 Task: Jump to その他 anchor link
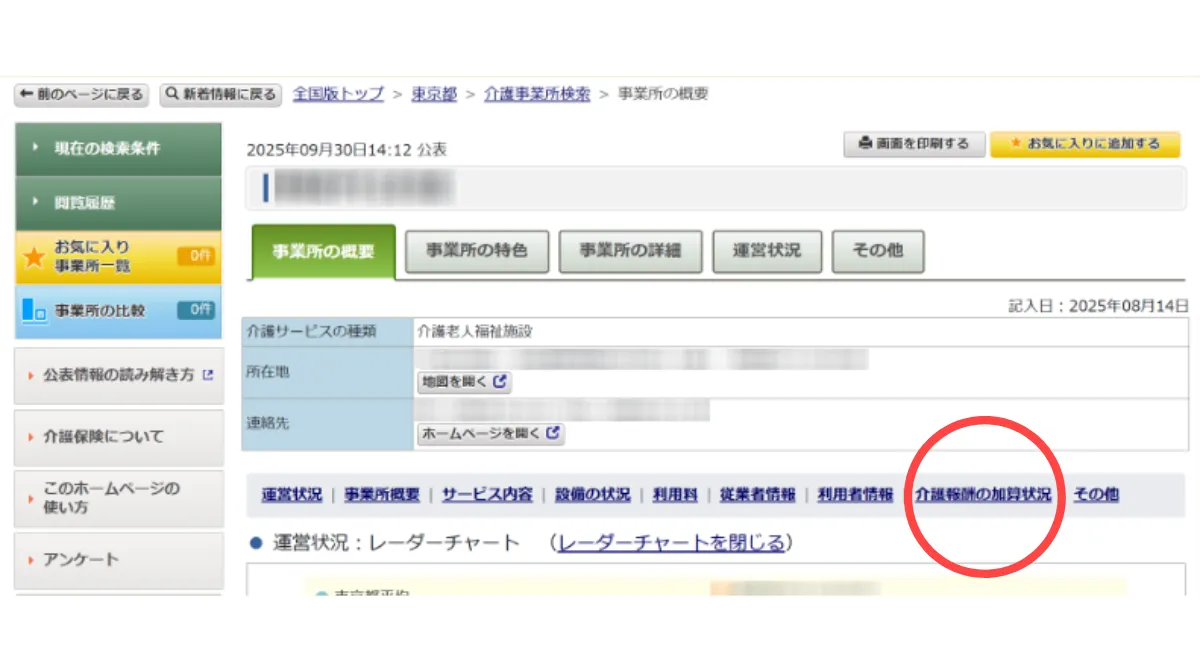coord(1096,495)
